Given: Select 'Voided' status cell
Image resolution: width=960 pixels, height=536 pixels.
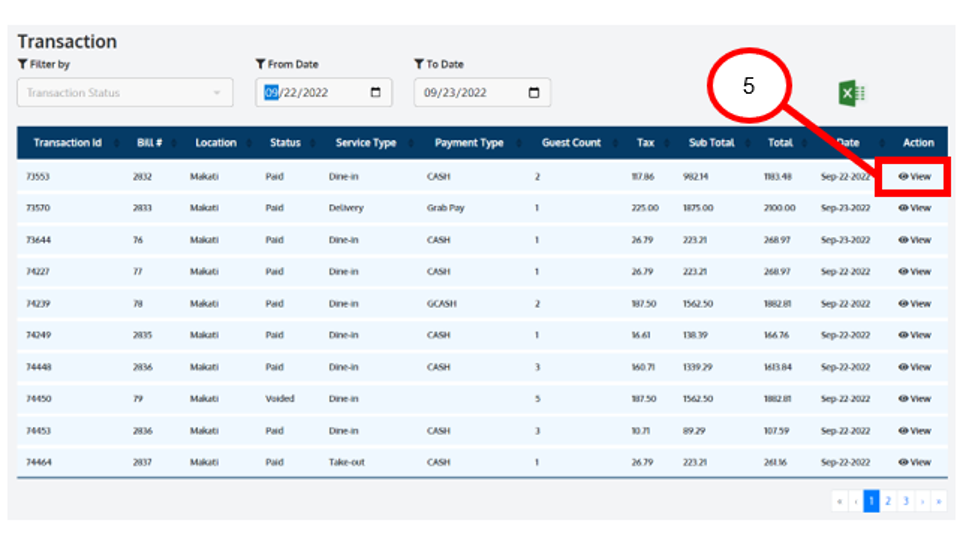Looking at the screenshot, I should pyautogui.click(x=280, y=398).
